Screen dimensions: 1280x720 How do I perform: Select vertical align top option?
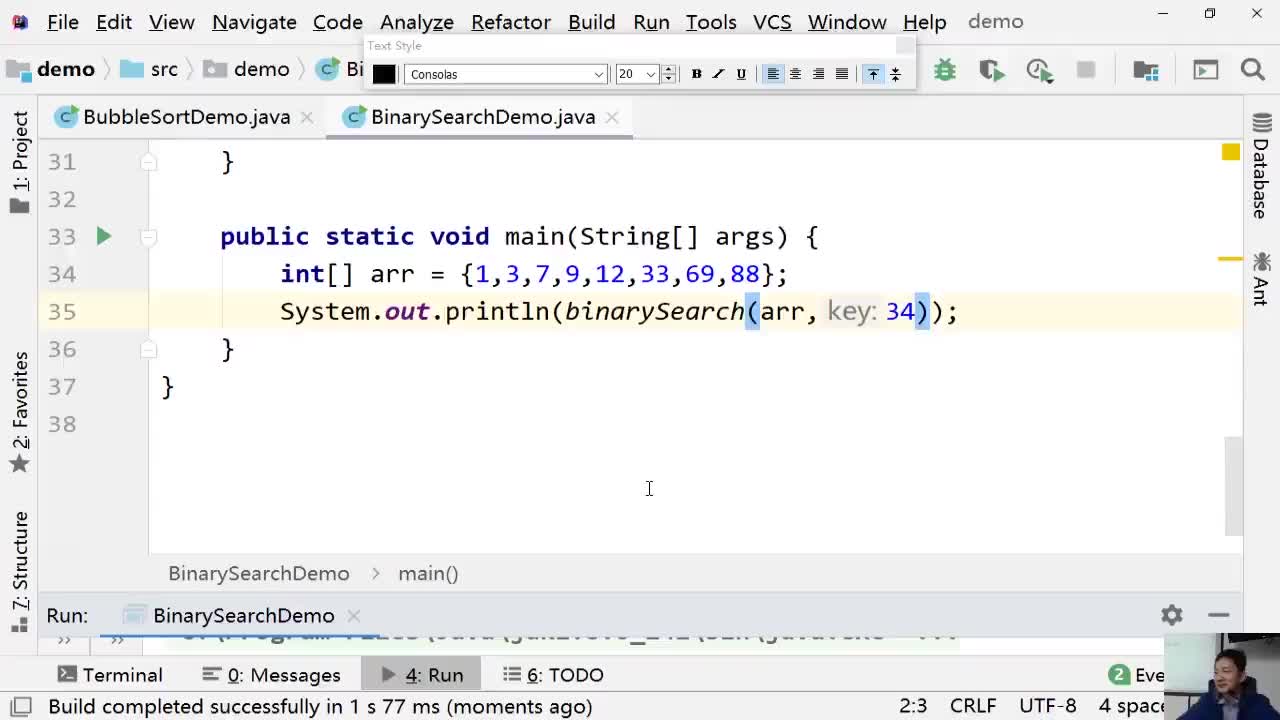click(873, 74)
